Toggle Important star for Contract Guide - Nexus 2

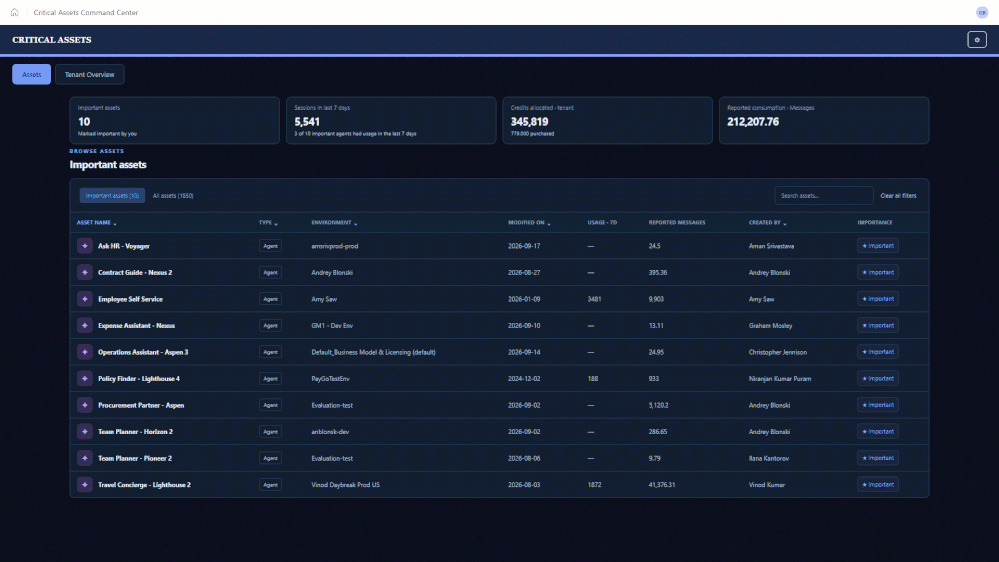tap(877, 272)
